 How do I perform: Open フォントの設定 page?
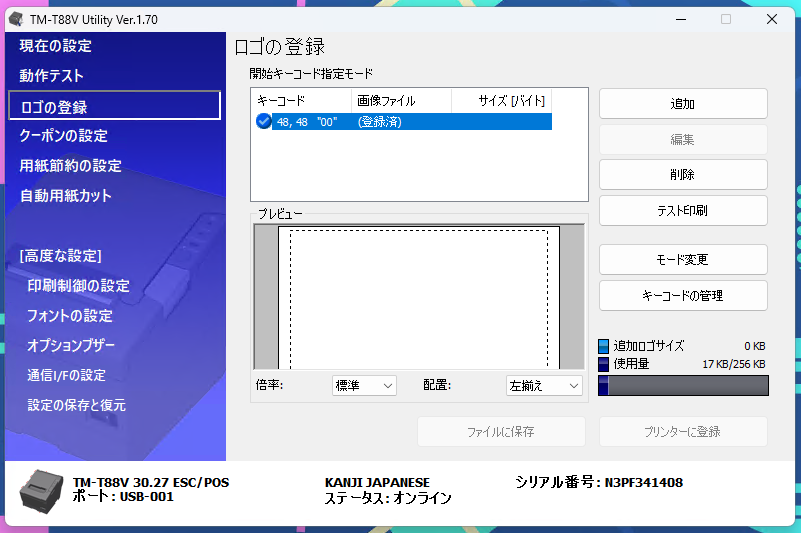point(69,316)
